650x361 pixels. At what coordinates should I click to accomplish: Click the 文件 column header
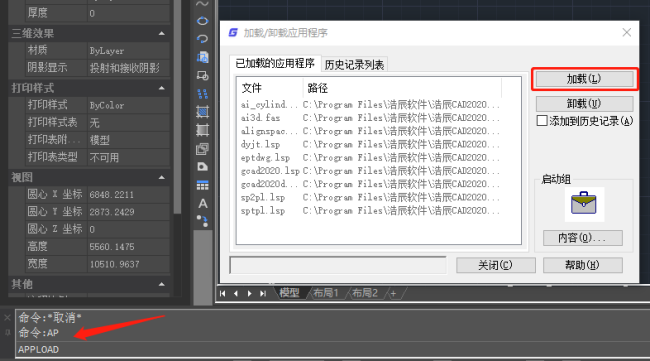(x=270, y=88)
